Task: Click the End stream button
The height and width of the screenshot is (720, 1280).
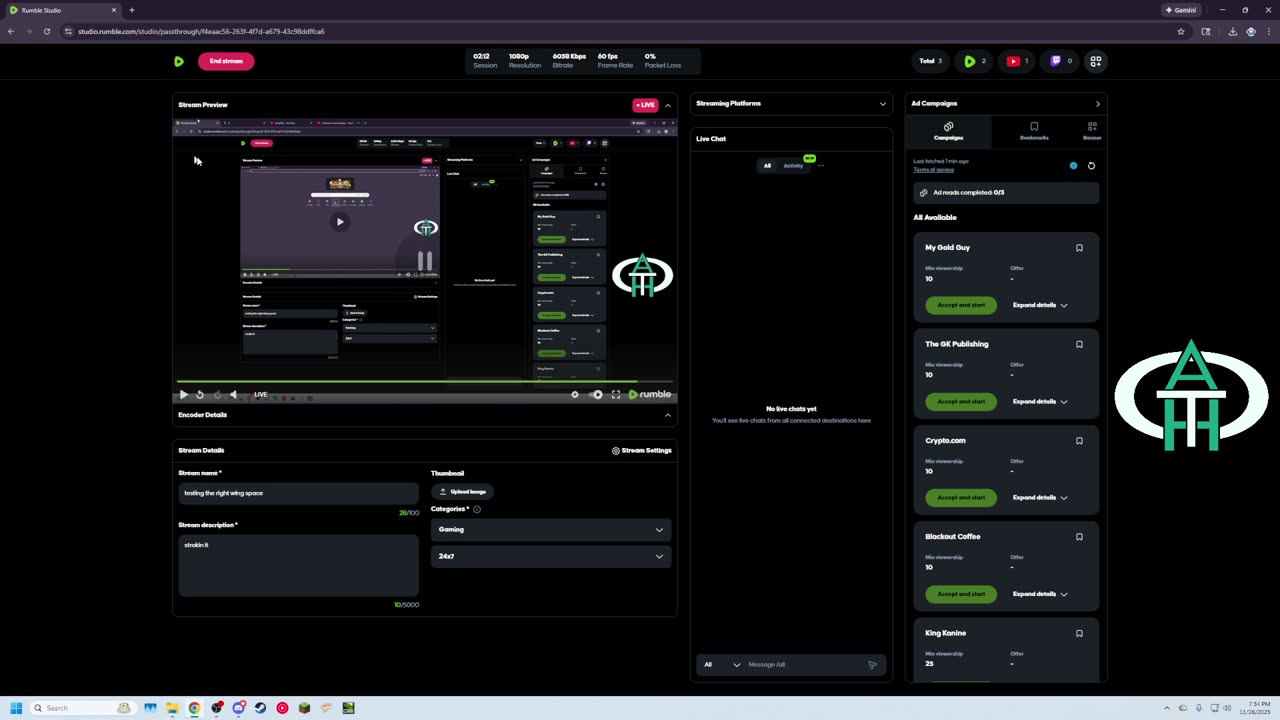Action: tap(226, 61)
